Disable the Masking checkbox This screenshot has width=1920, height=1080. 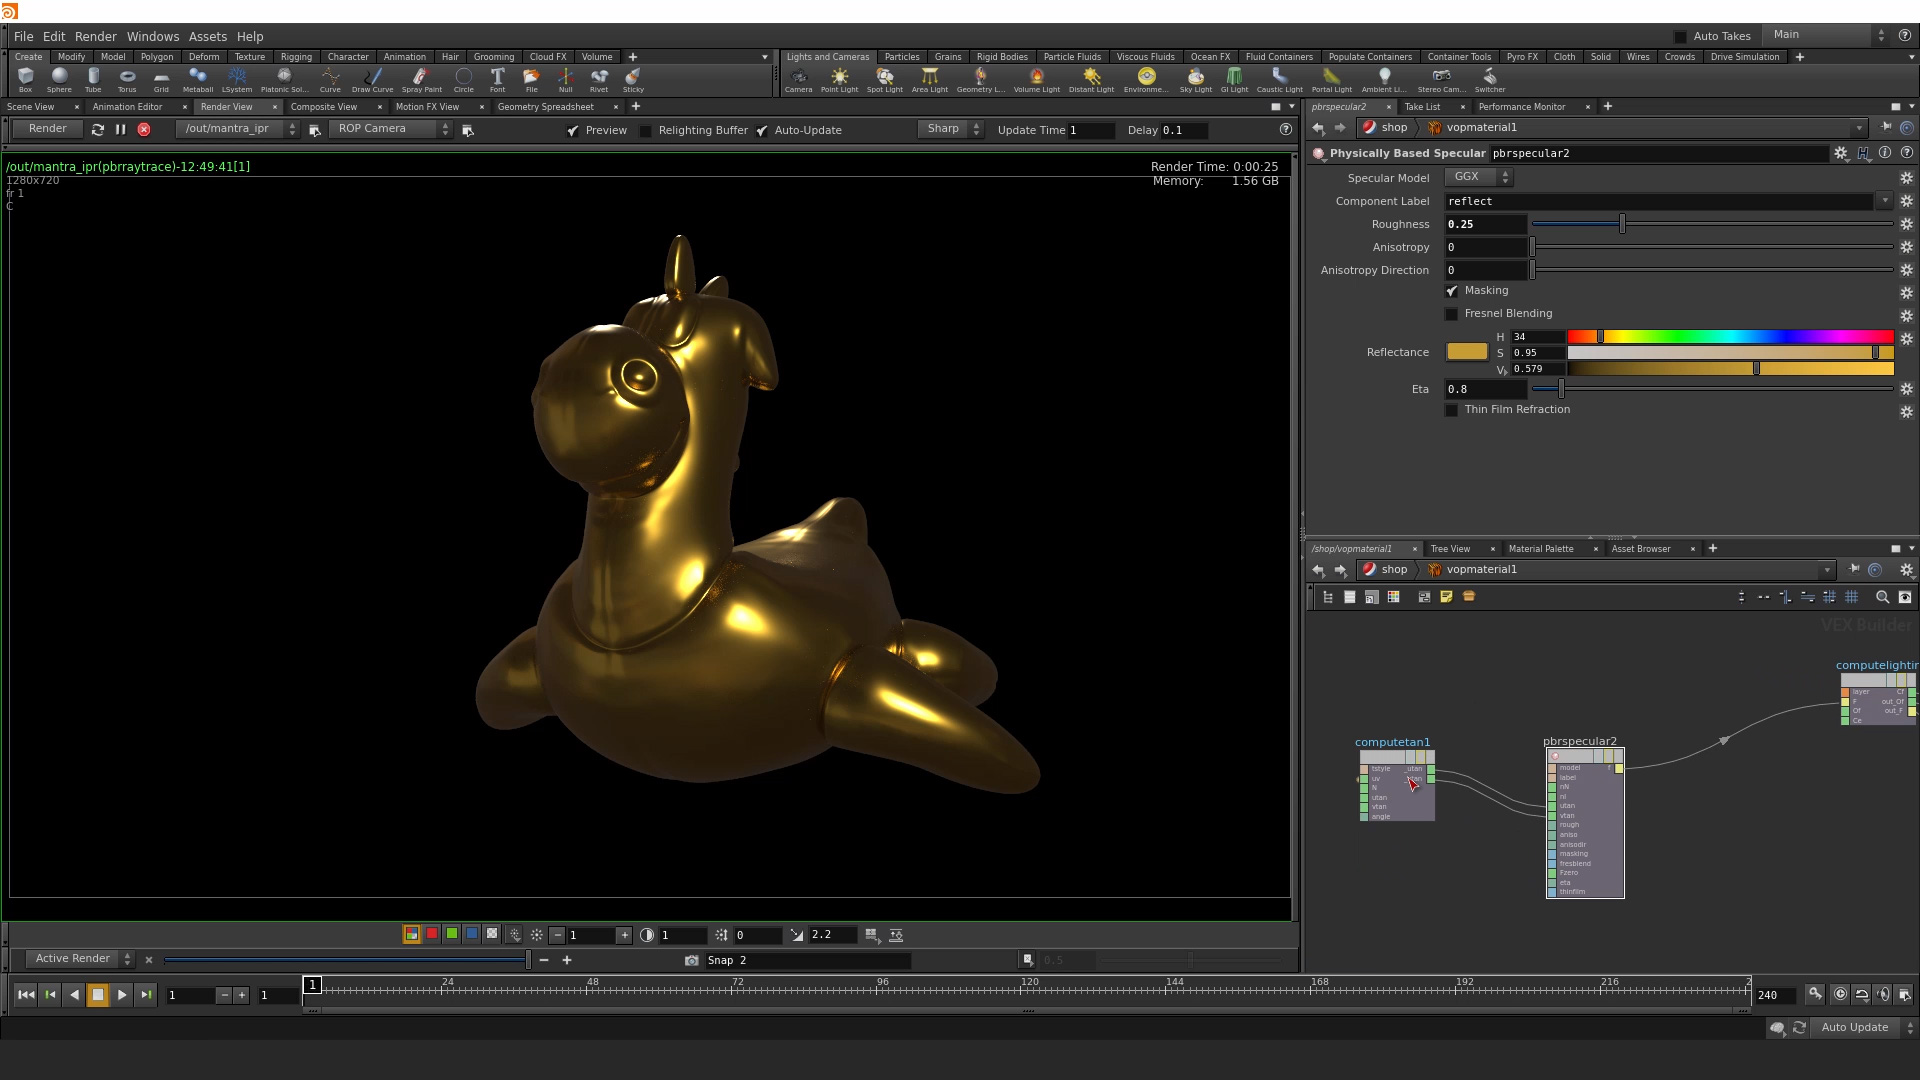(1452, 291)
